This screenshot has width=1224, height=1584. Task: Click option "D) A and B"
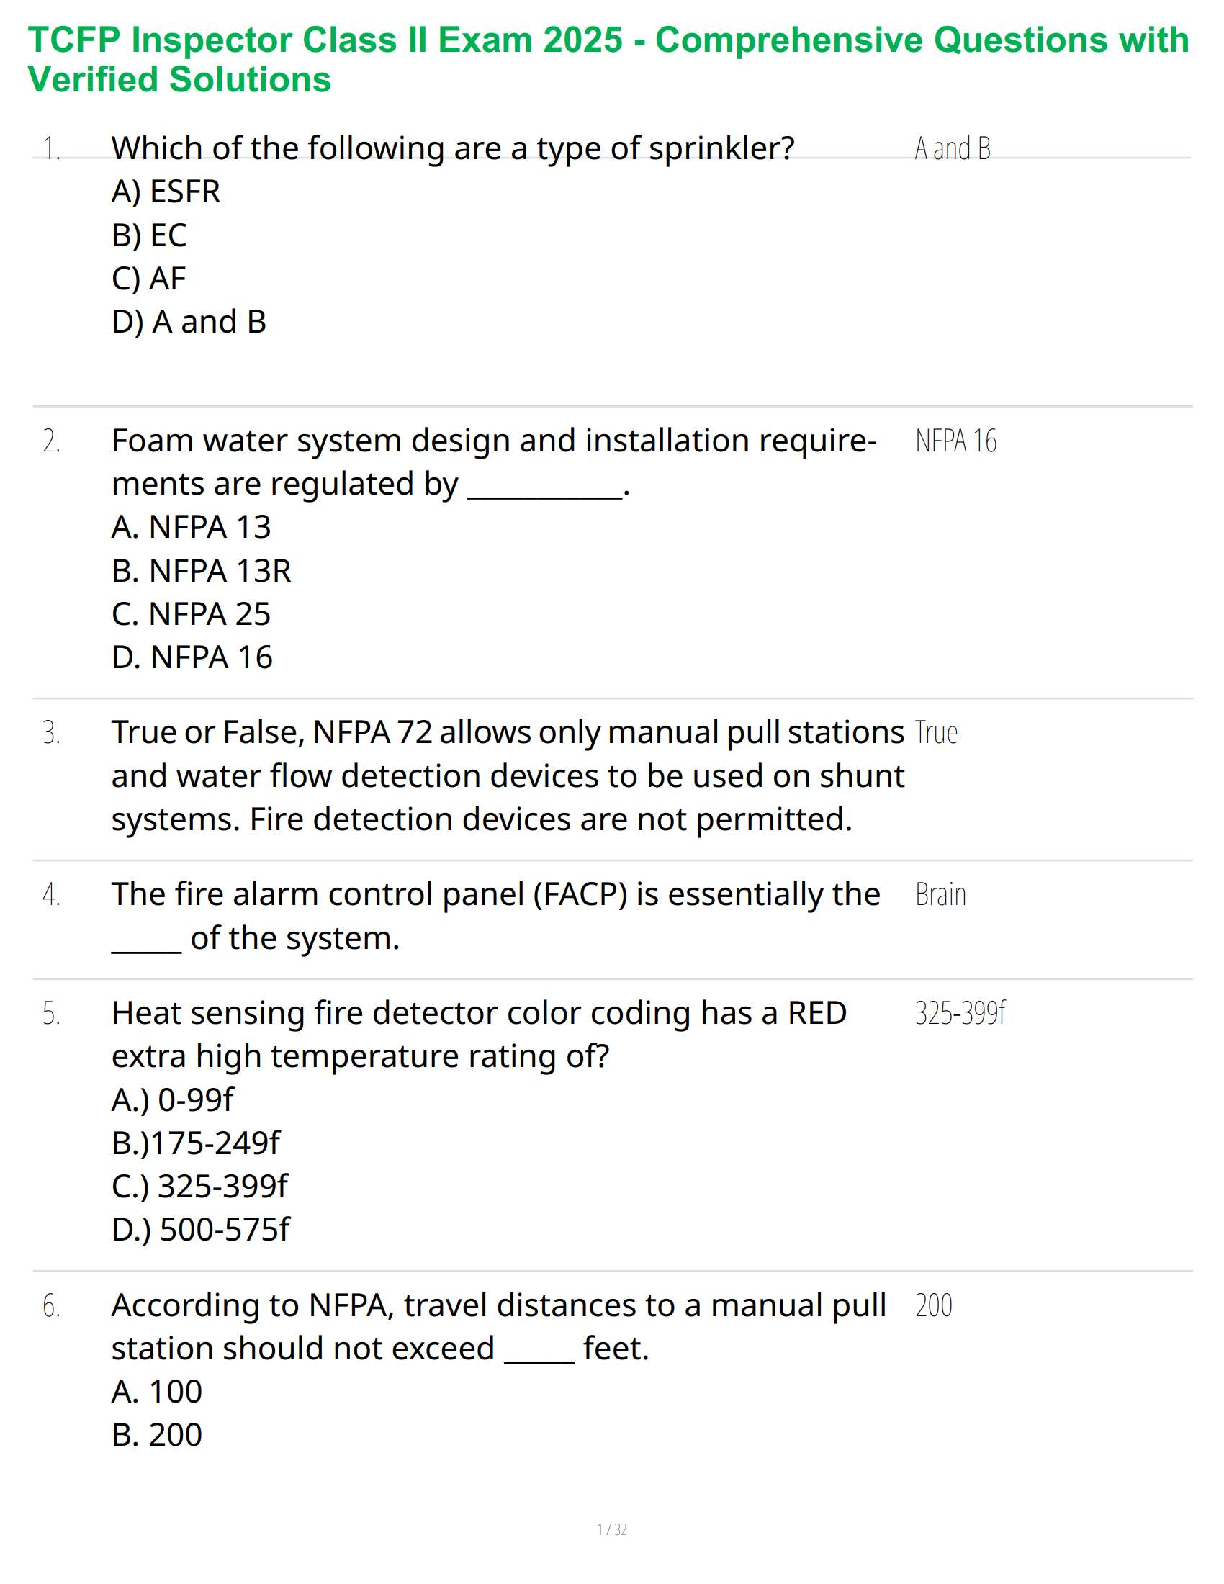189,322
